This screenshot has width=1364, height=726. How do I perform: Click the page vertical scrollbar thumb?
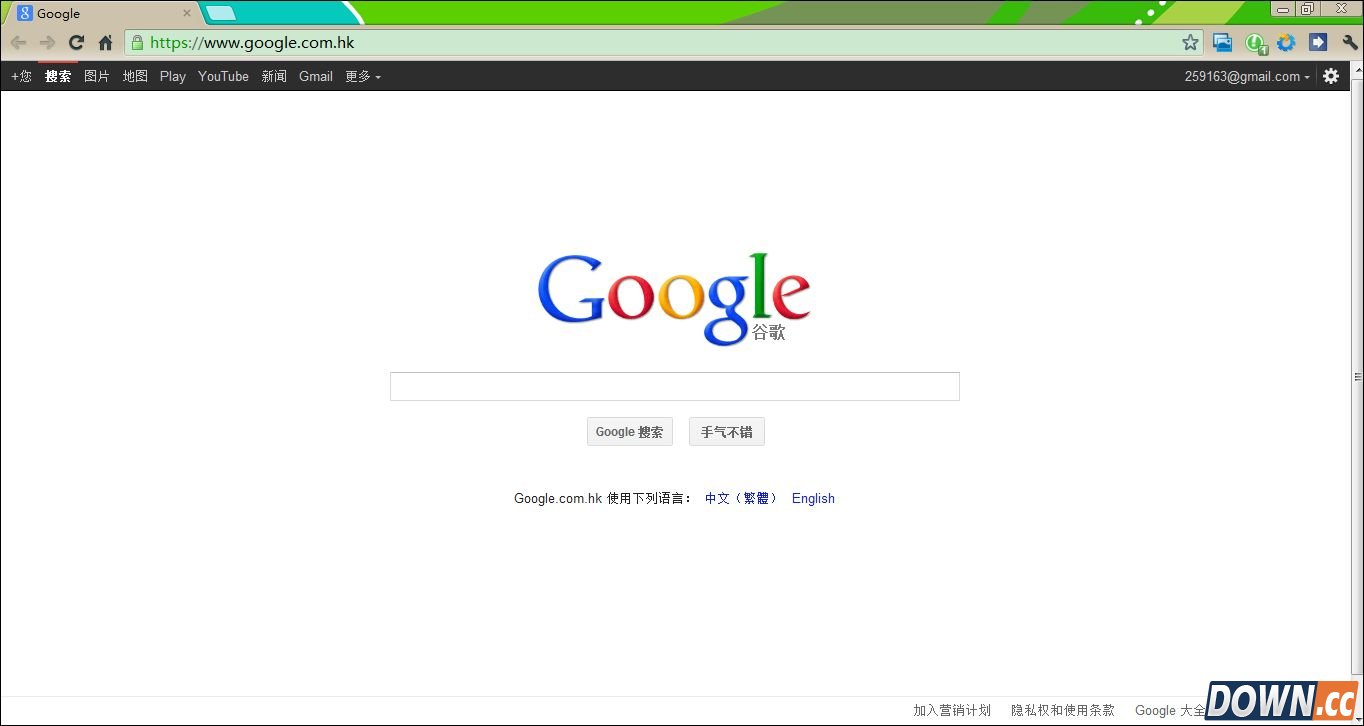1357,377
